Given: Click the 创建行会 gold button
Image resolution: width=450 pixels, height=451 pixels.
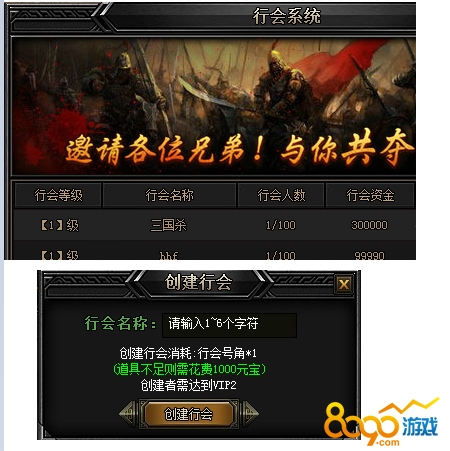Looking at the screenshot, I should tap(189, 414).
